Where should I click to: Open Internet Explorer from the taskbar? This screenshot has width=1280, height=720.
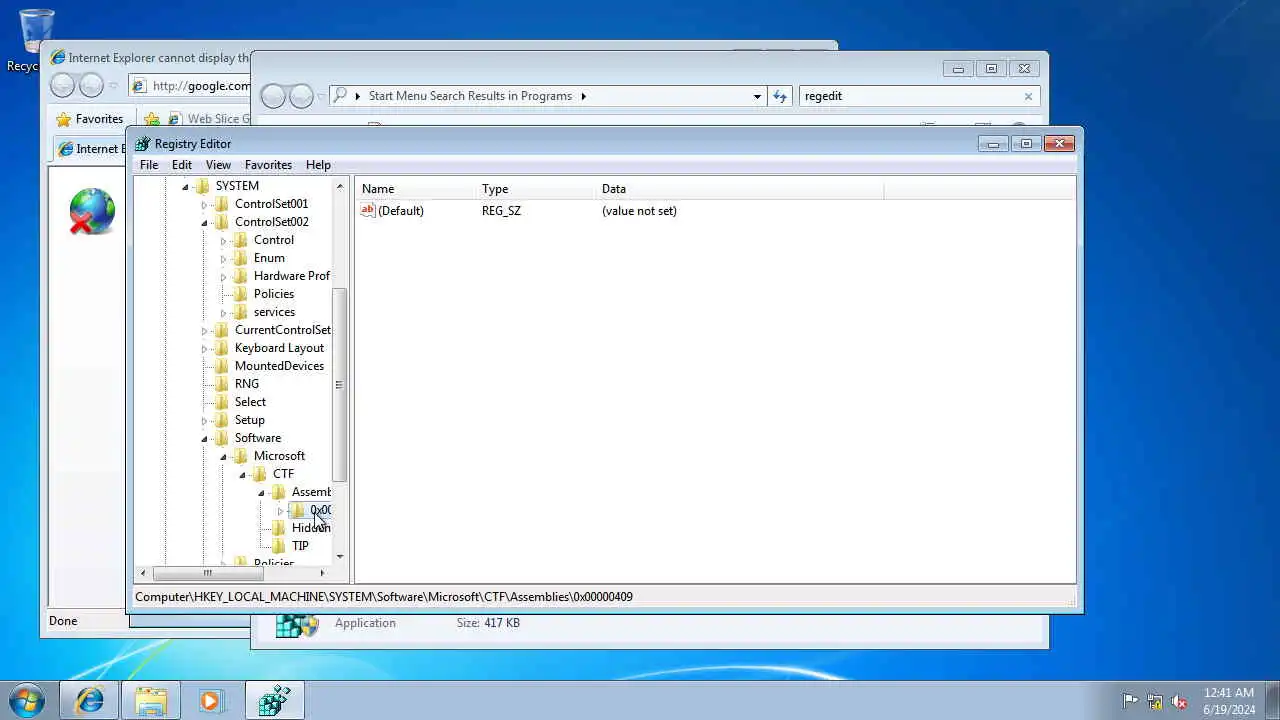click(89, 701)
